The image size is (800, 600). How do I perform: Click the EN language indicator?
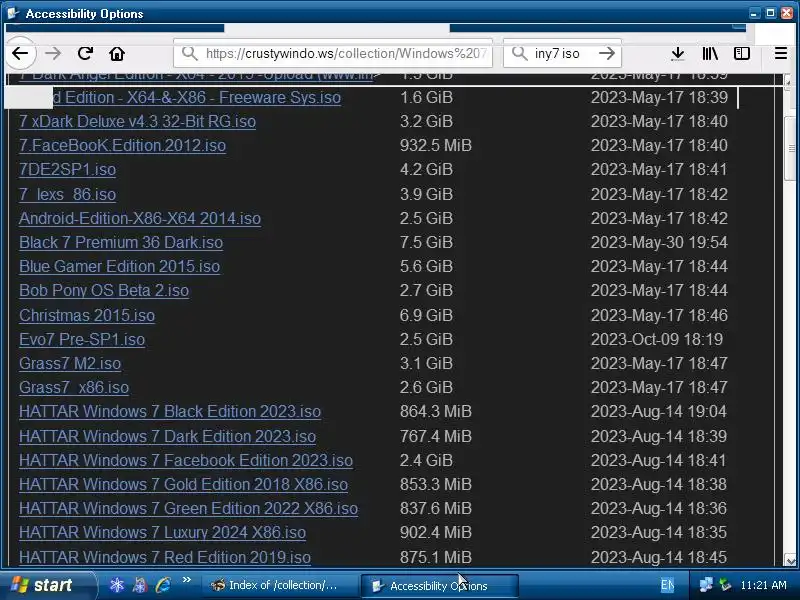pyautogui.click(x=667, y=585)
